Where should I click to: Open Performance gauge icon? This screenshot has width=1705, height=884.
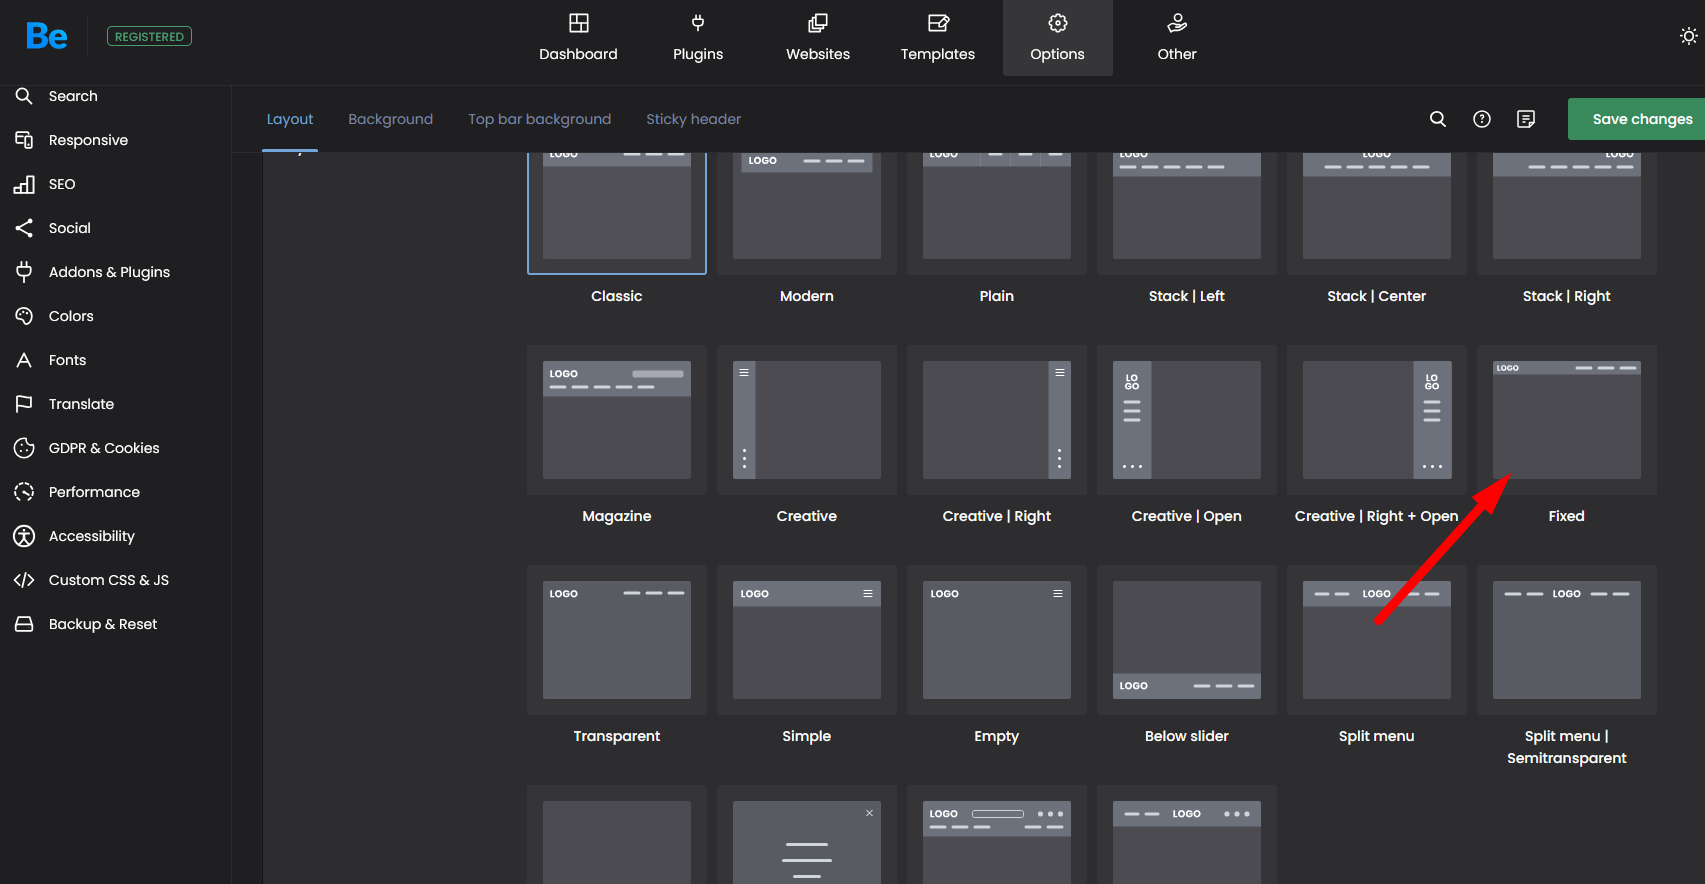pyautogui.click(x=24, y=492)
